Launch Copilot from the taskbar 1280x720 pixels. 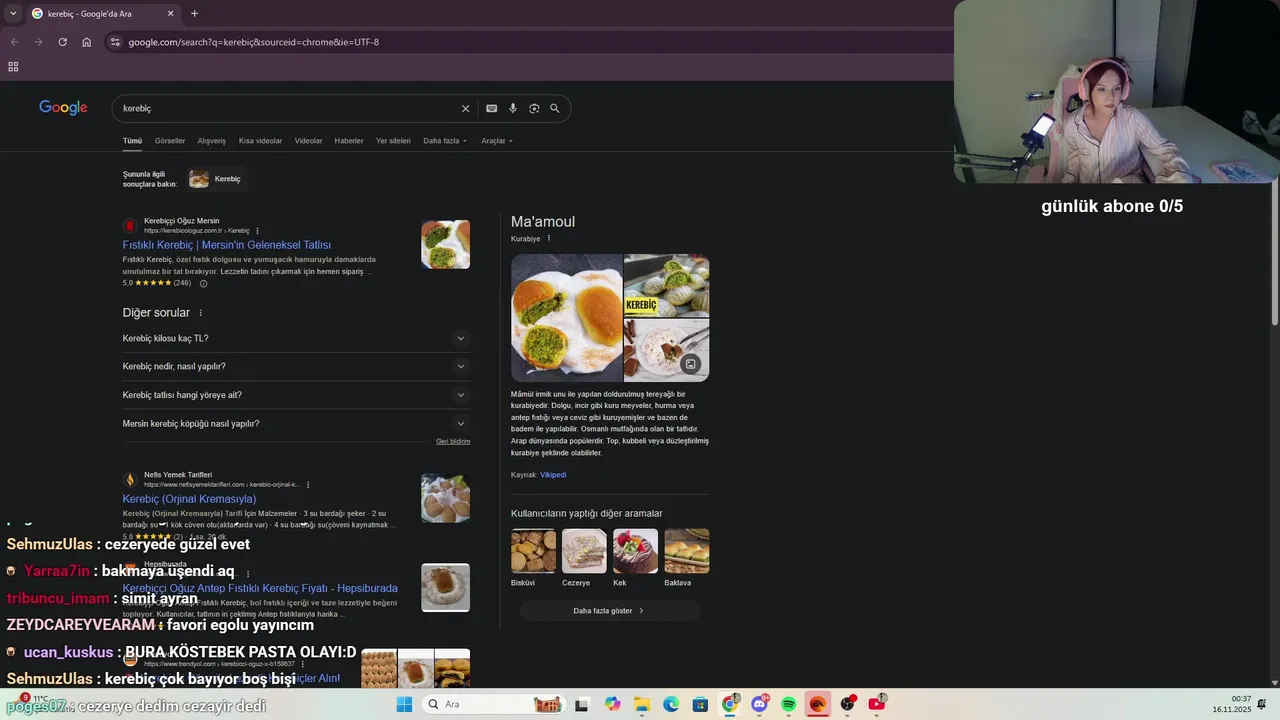pyautogui.click(x=612, y=704)
